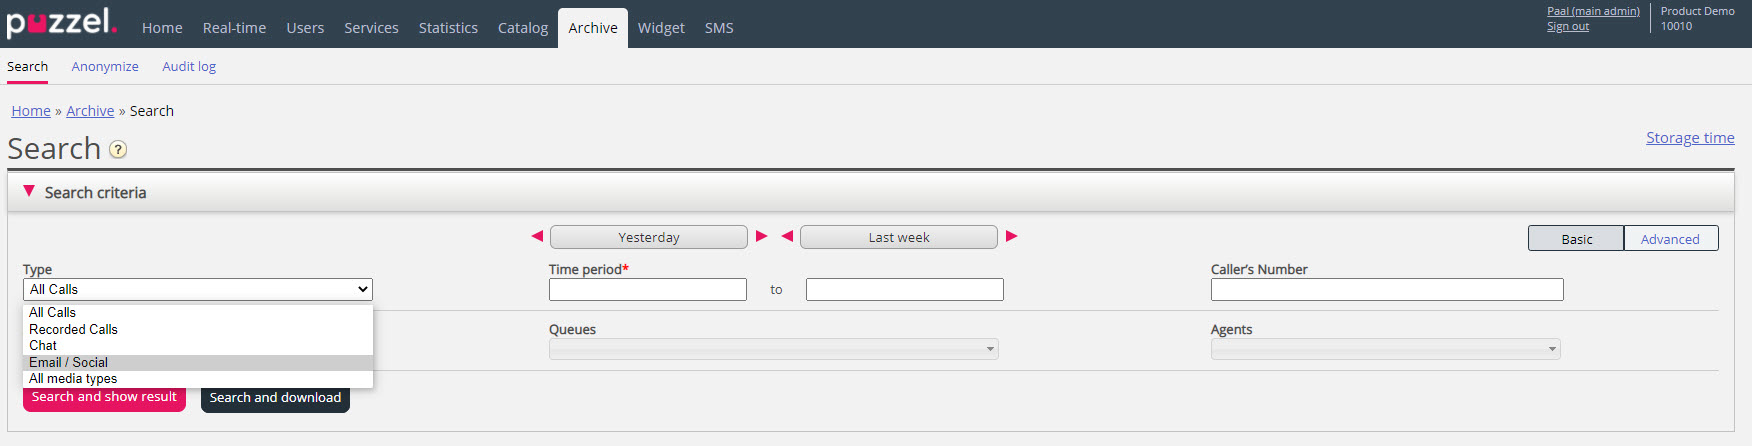This screenshot has width=1752, height=446.
Task: Go to the previous day arrow before Yesterday
Action: 537,236
